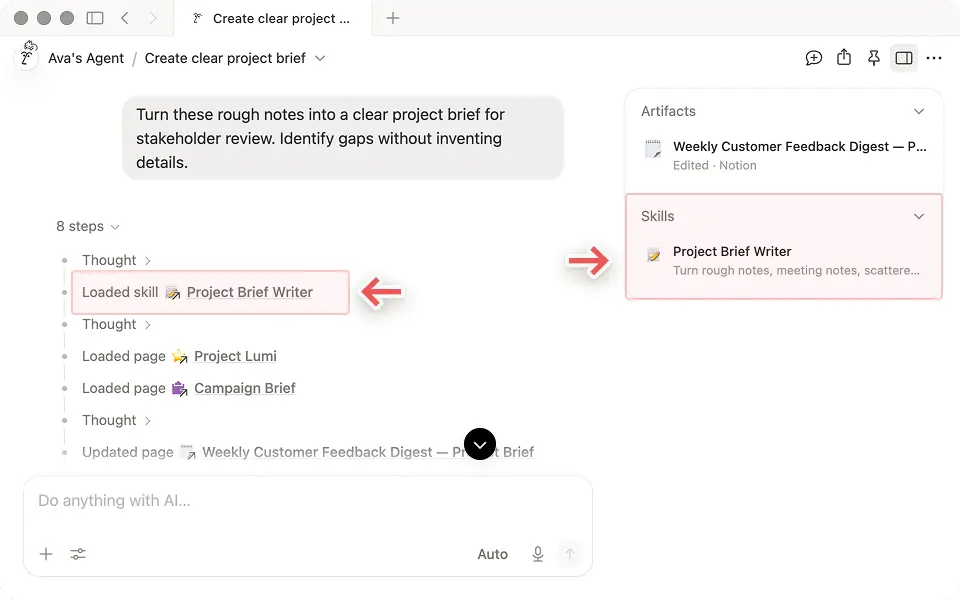Open the settings sliders icon in the composer
The height and width of the screenshot is (600, 960).
click(78, 554)
